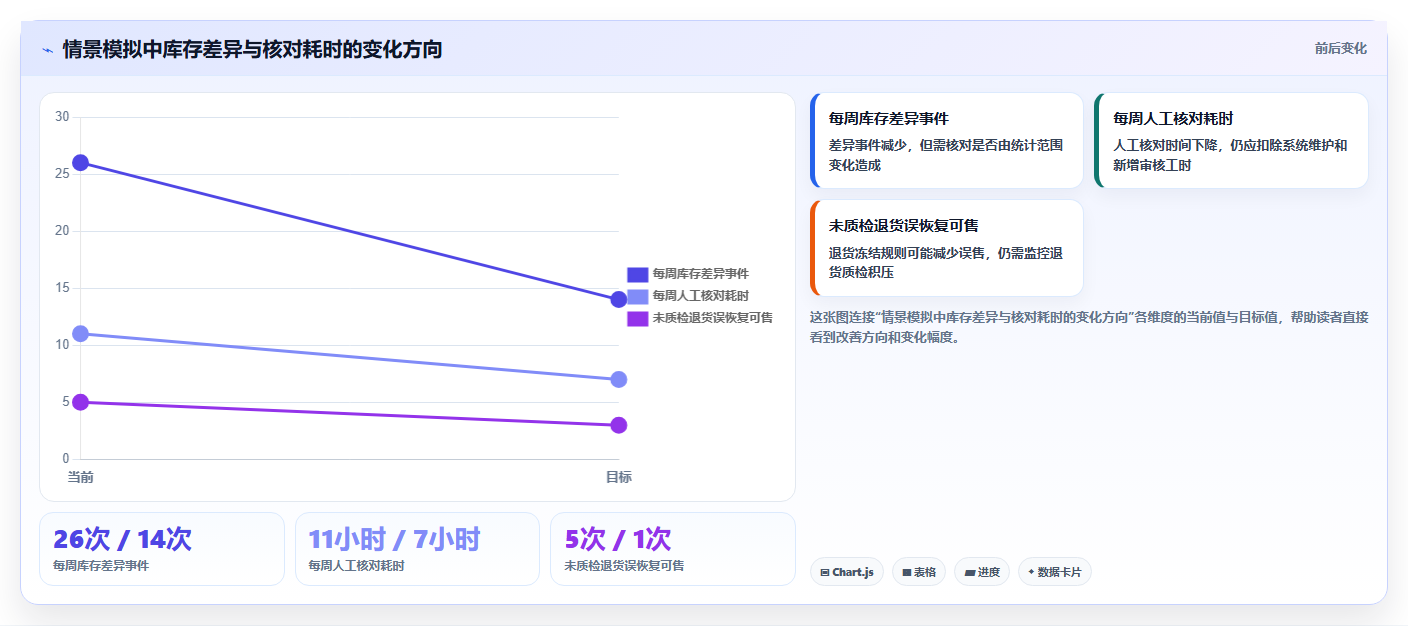Screen dimensions: 1408x626
Task: Open the 每周库存差异事件 info card
Action: [x=947, y=141]
